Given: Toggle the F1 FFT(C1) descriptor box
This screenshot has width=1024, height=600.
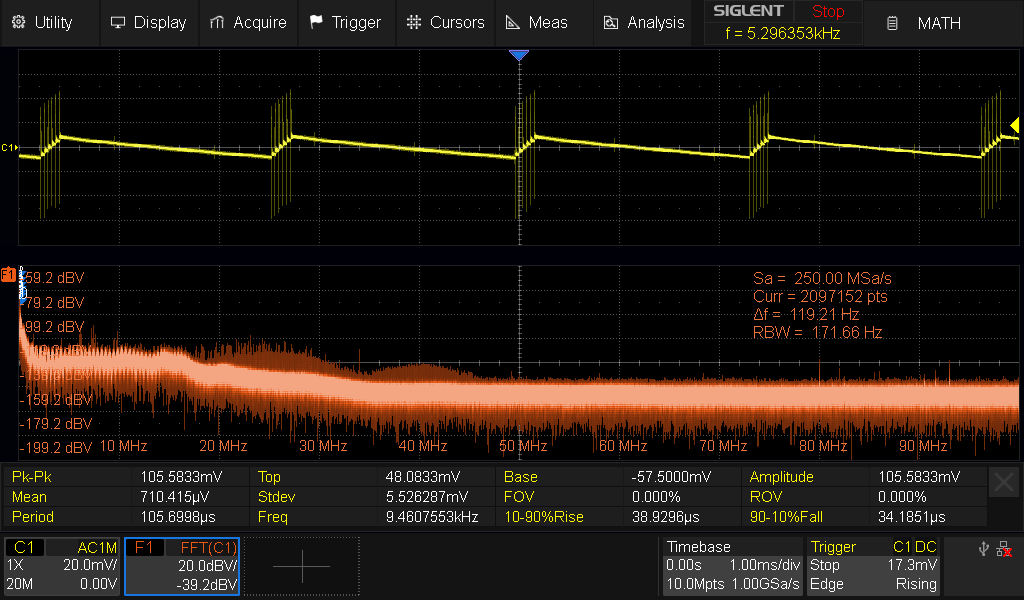Looking at the screenshot, I should [x=182, y=566].
